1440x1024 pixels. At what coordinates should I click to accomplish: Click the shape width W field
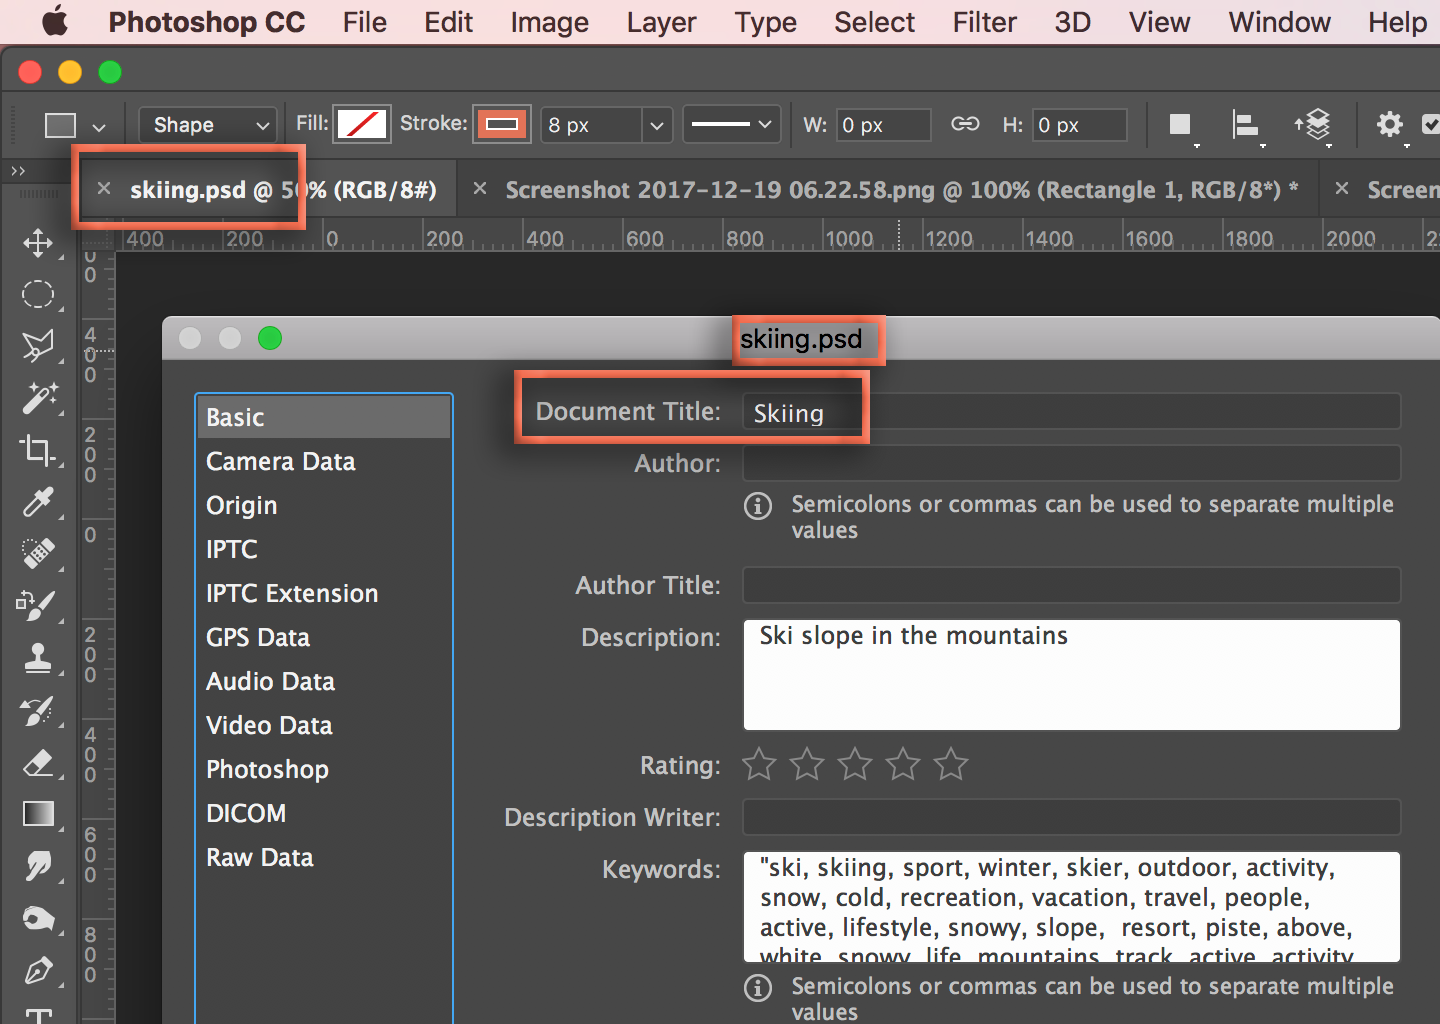pyautogui.click(x=883, y=125)
